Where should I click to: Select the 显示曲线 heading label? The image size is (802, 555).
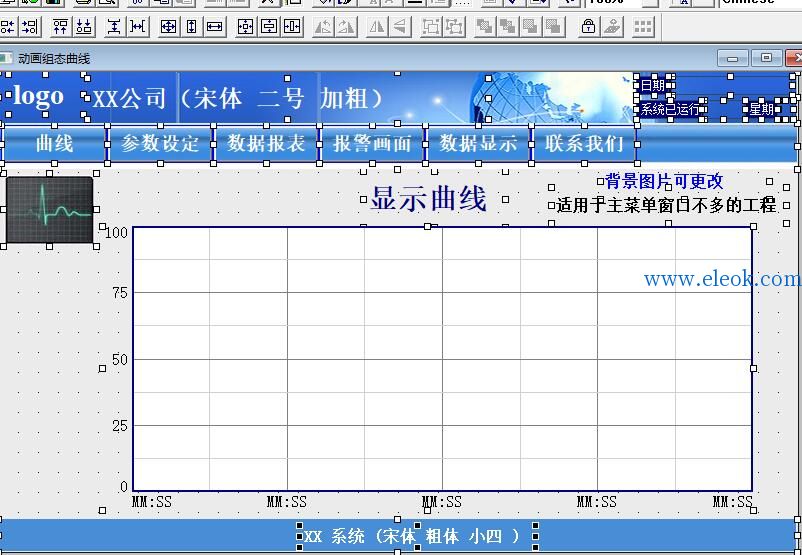428,198
